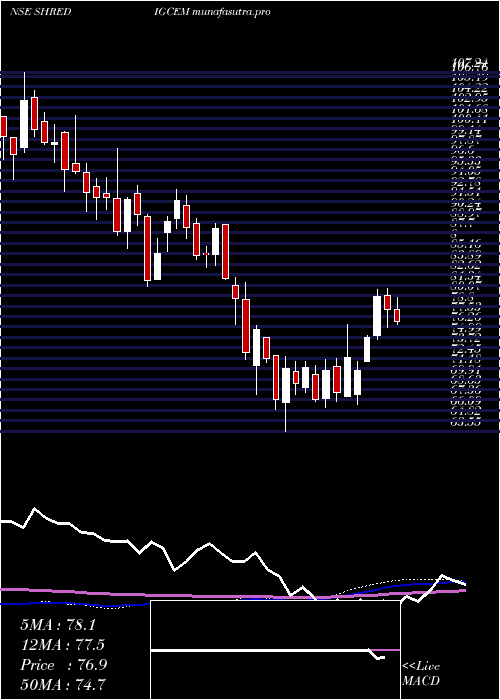Click the 5MA : 78.1 value

pos(58,625)
